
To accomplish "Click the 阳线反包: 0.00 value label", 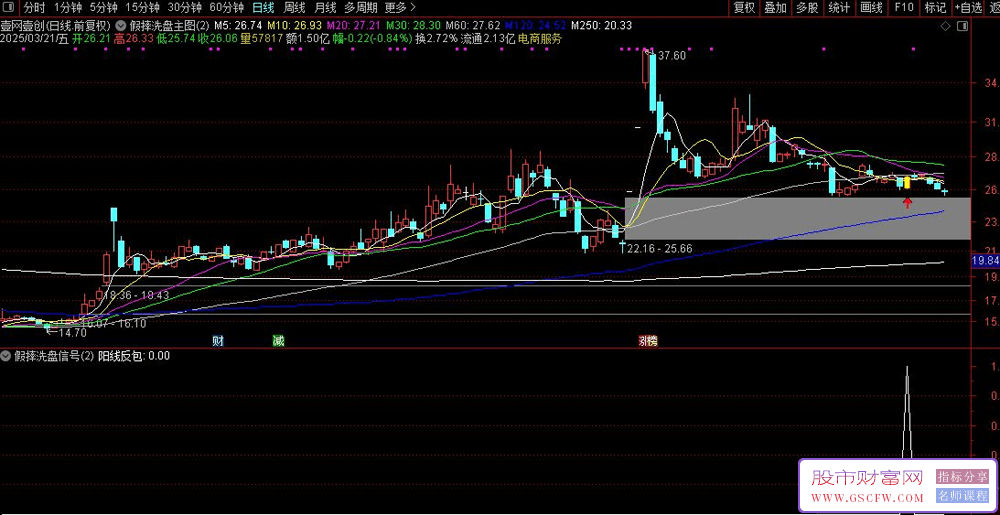I will (x=134, y=356).
